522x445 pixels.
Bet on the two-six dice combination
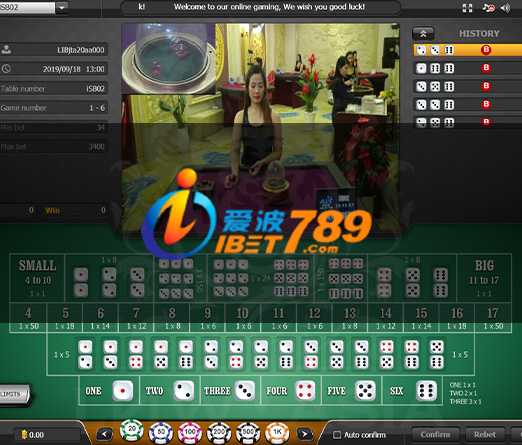286,354
